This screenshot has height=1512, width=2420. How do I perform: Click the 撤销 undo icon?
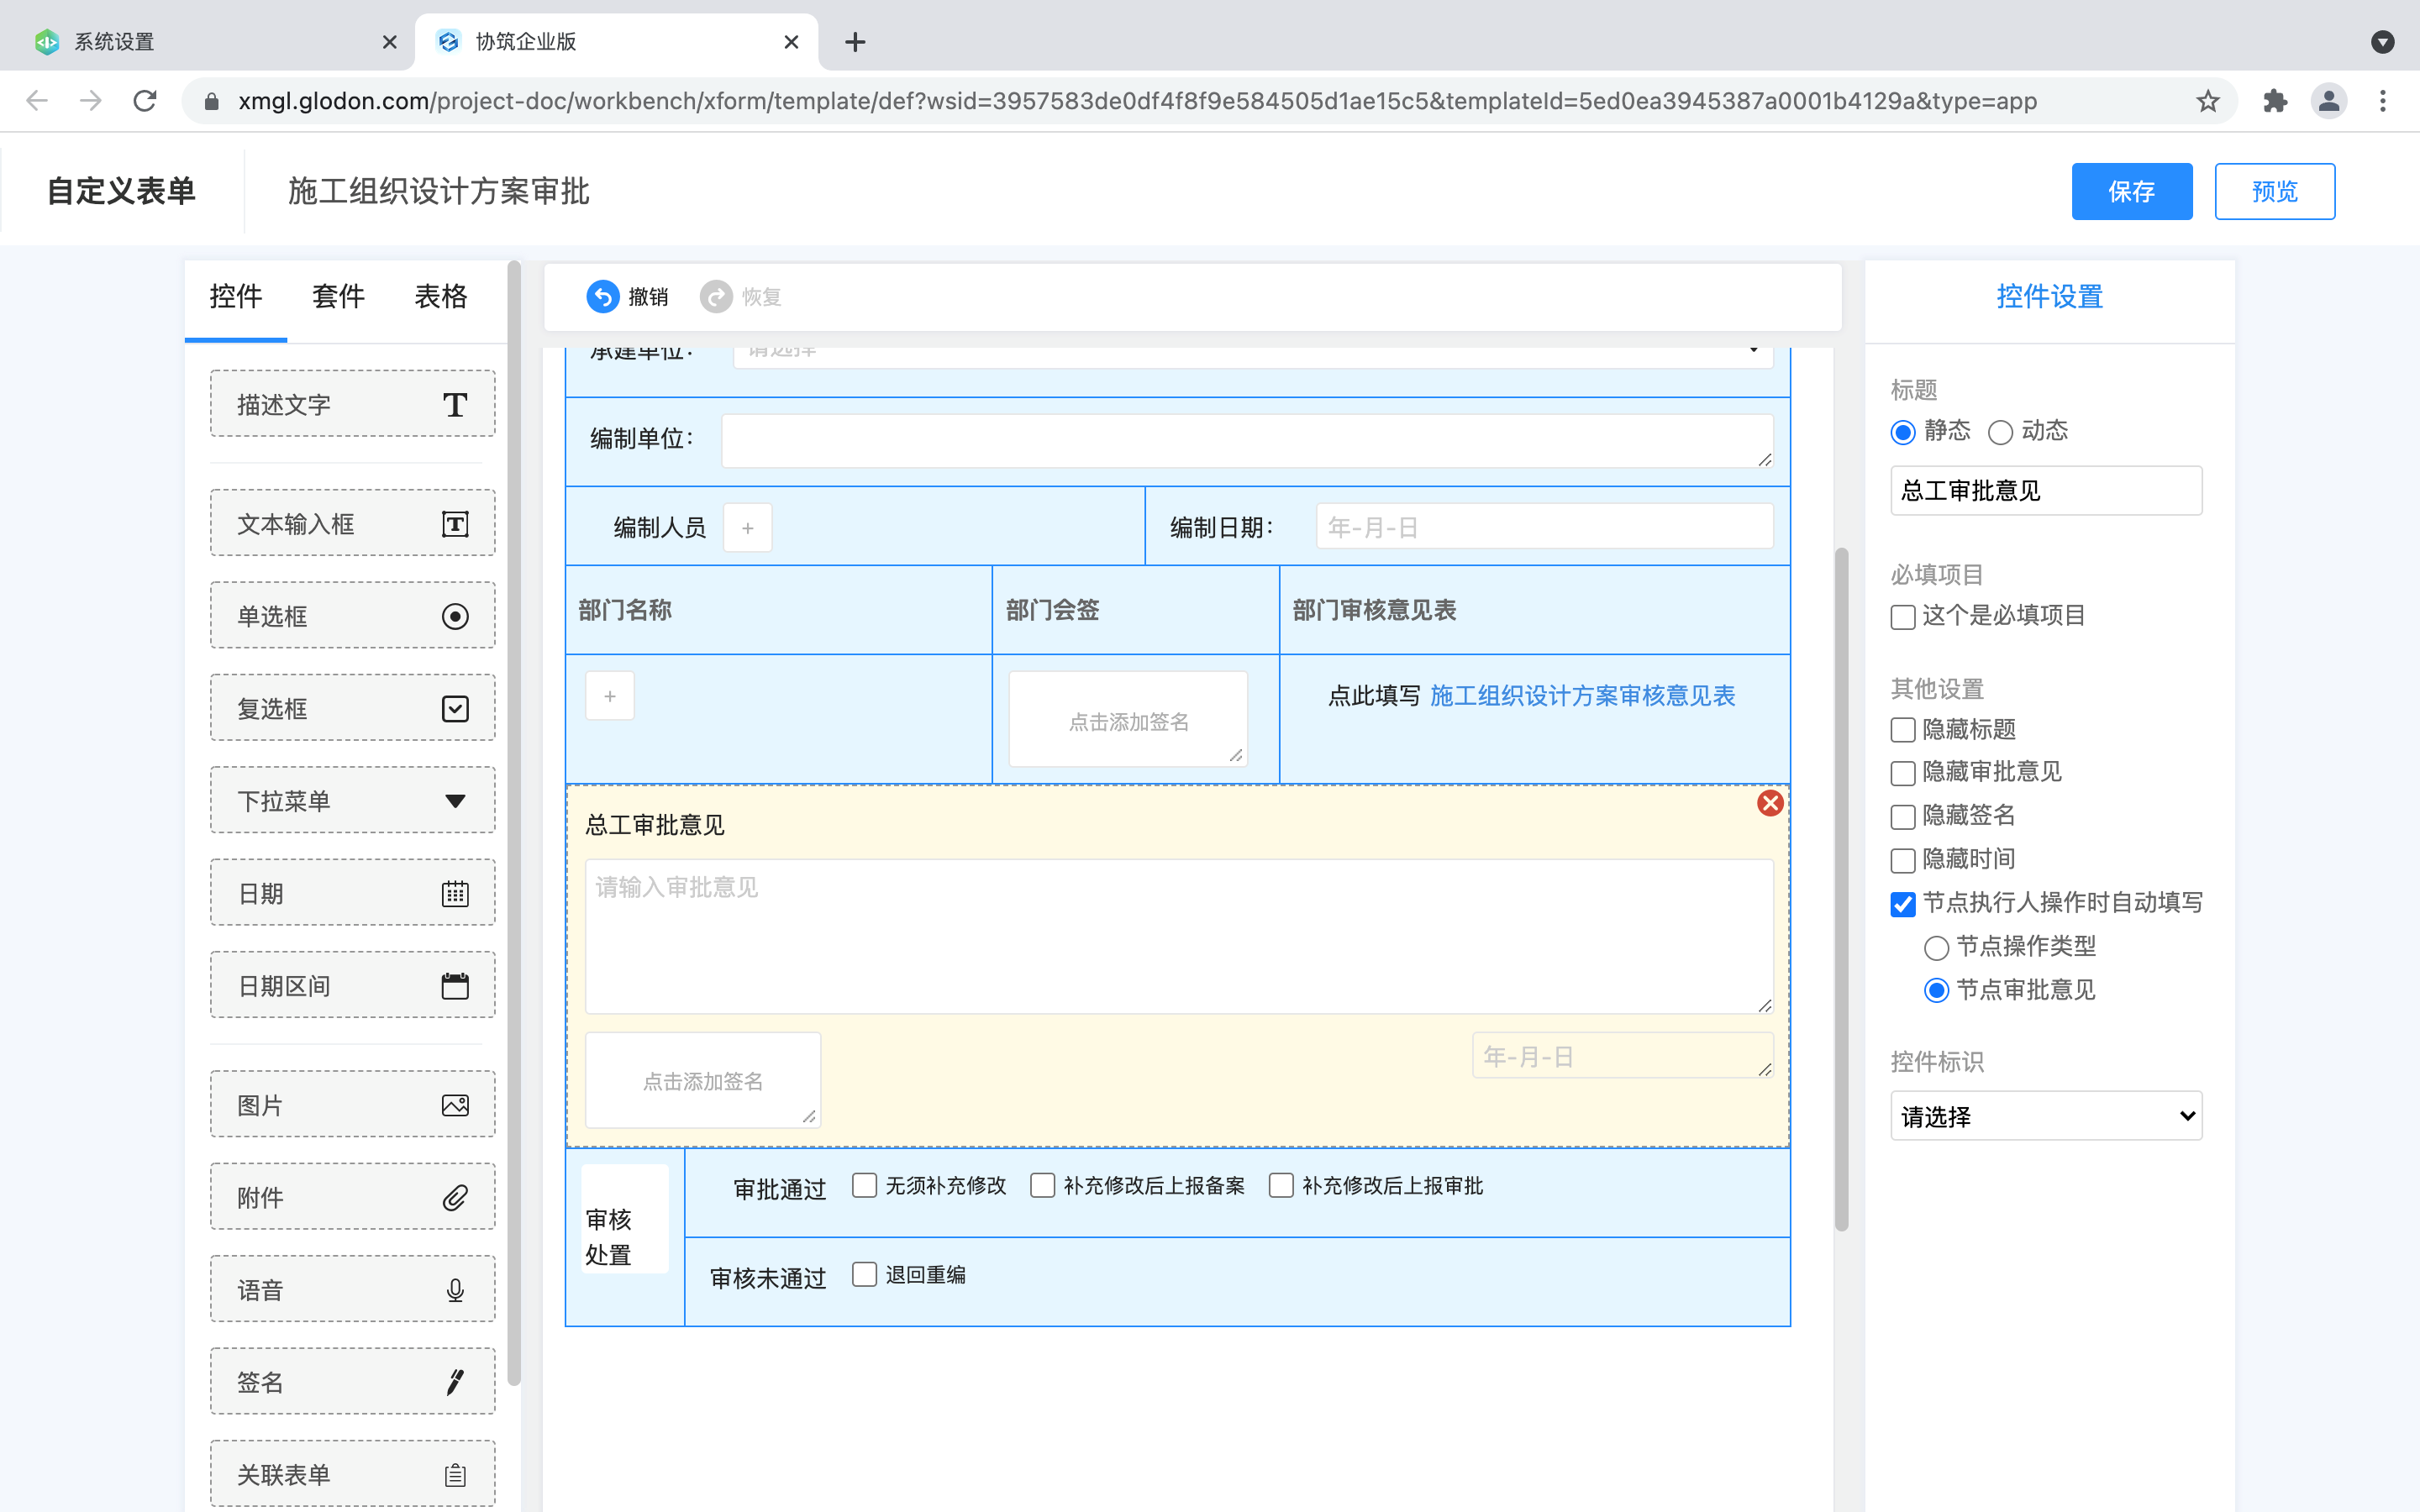point(604,296)
